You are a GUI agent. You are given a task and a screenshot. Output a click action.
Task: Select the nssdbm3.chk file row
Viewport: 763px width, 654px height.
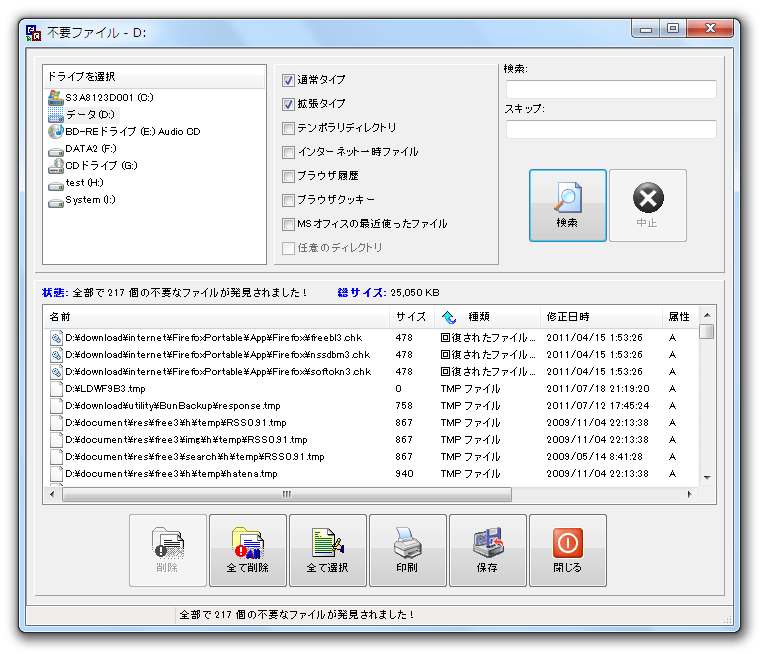[372, 355]
